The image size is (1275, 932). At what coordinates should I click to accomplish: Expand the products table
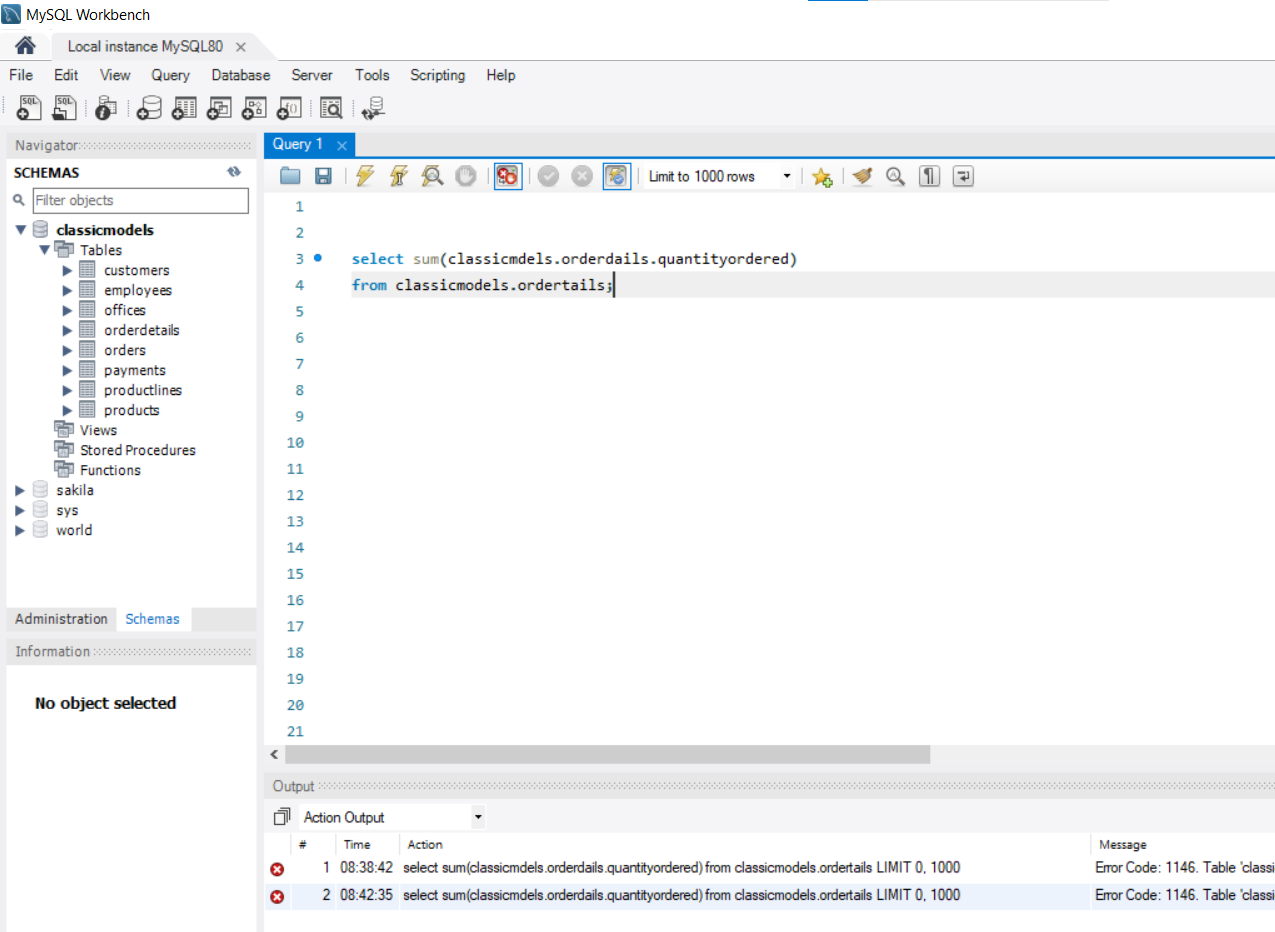tap(67, 410)
